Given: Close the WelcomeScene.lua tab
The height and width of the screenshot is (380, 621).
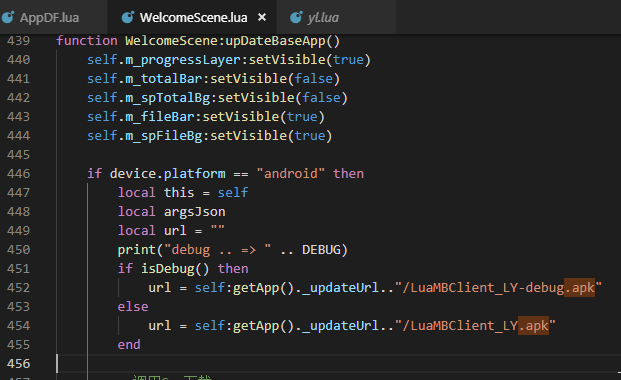Looking at the screenshot, I should click(x=262, y=17).
